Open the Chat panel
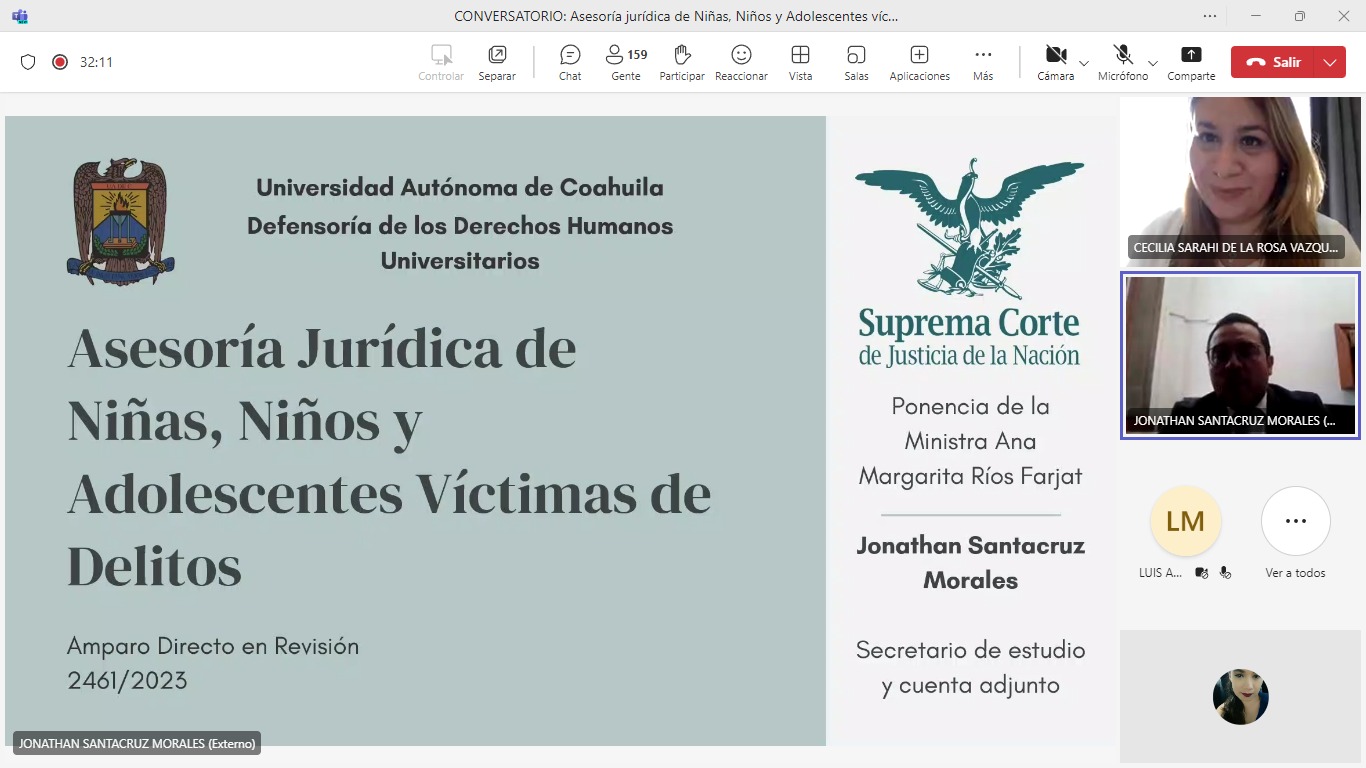 click(x=570, y=62)
